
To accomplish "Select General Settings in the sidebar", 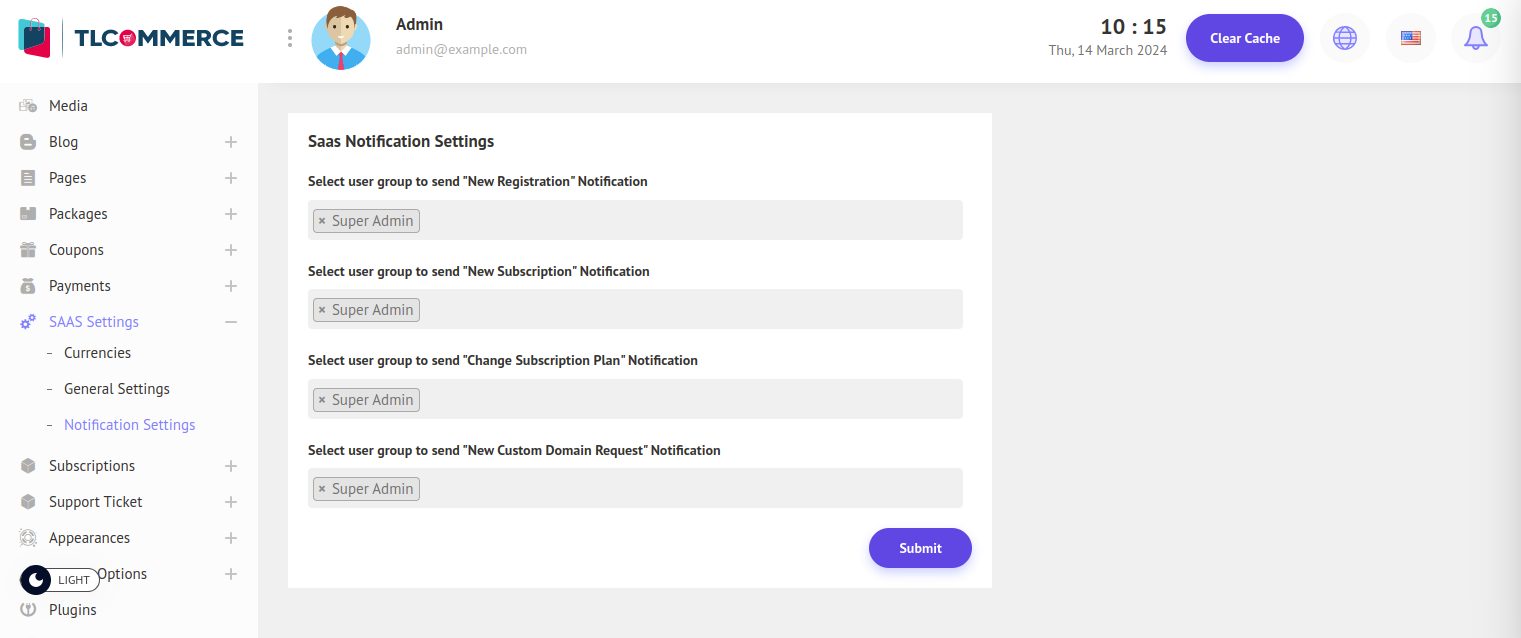I will point(116,389).
